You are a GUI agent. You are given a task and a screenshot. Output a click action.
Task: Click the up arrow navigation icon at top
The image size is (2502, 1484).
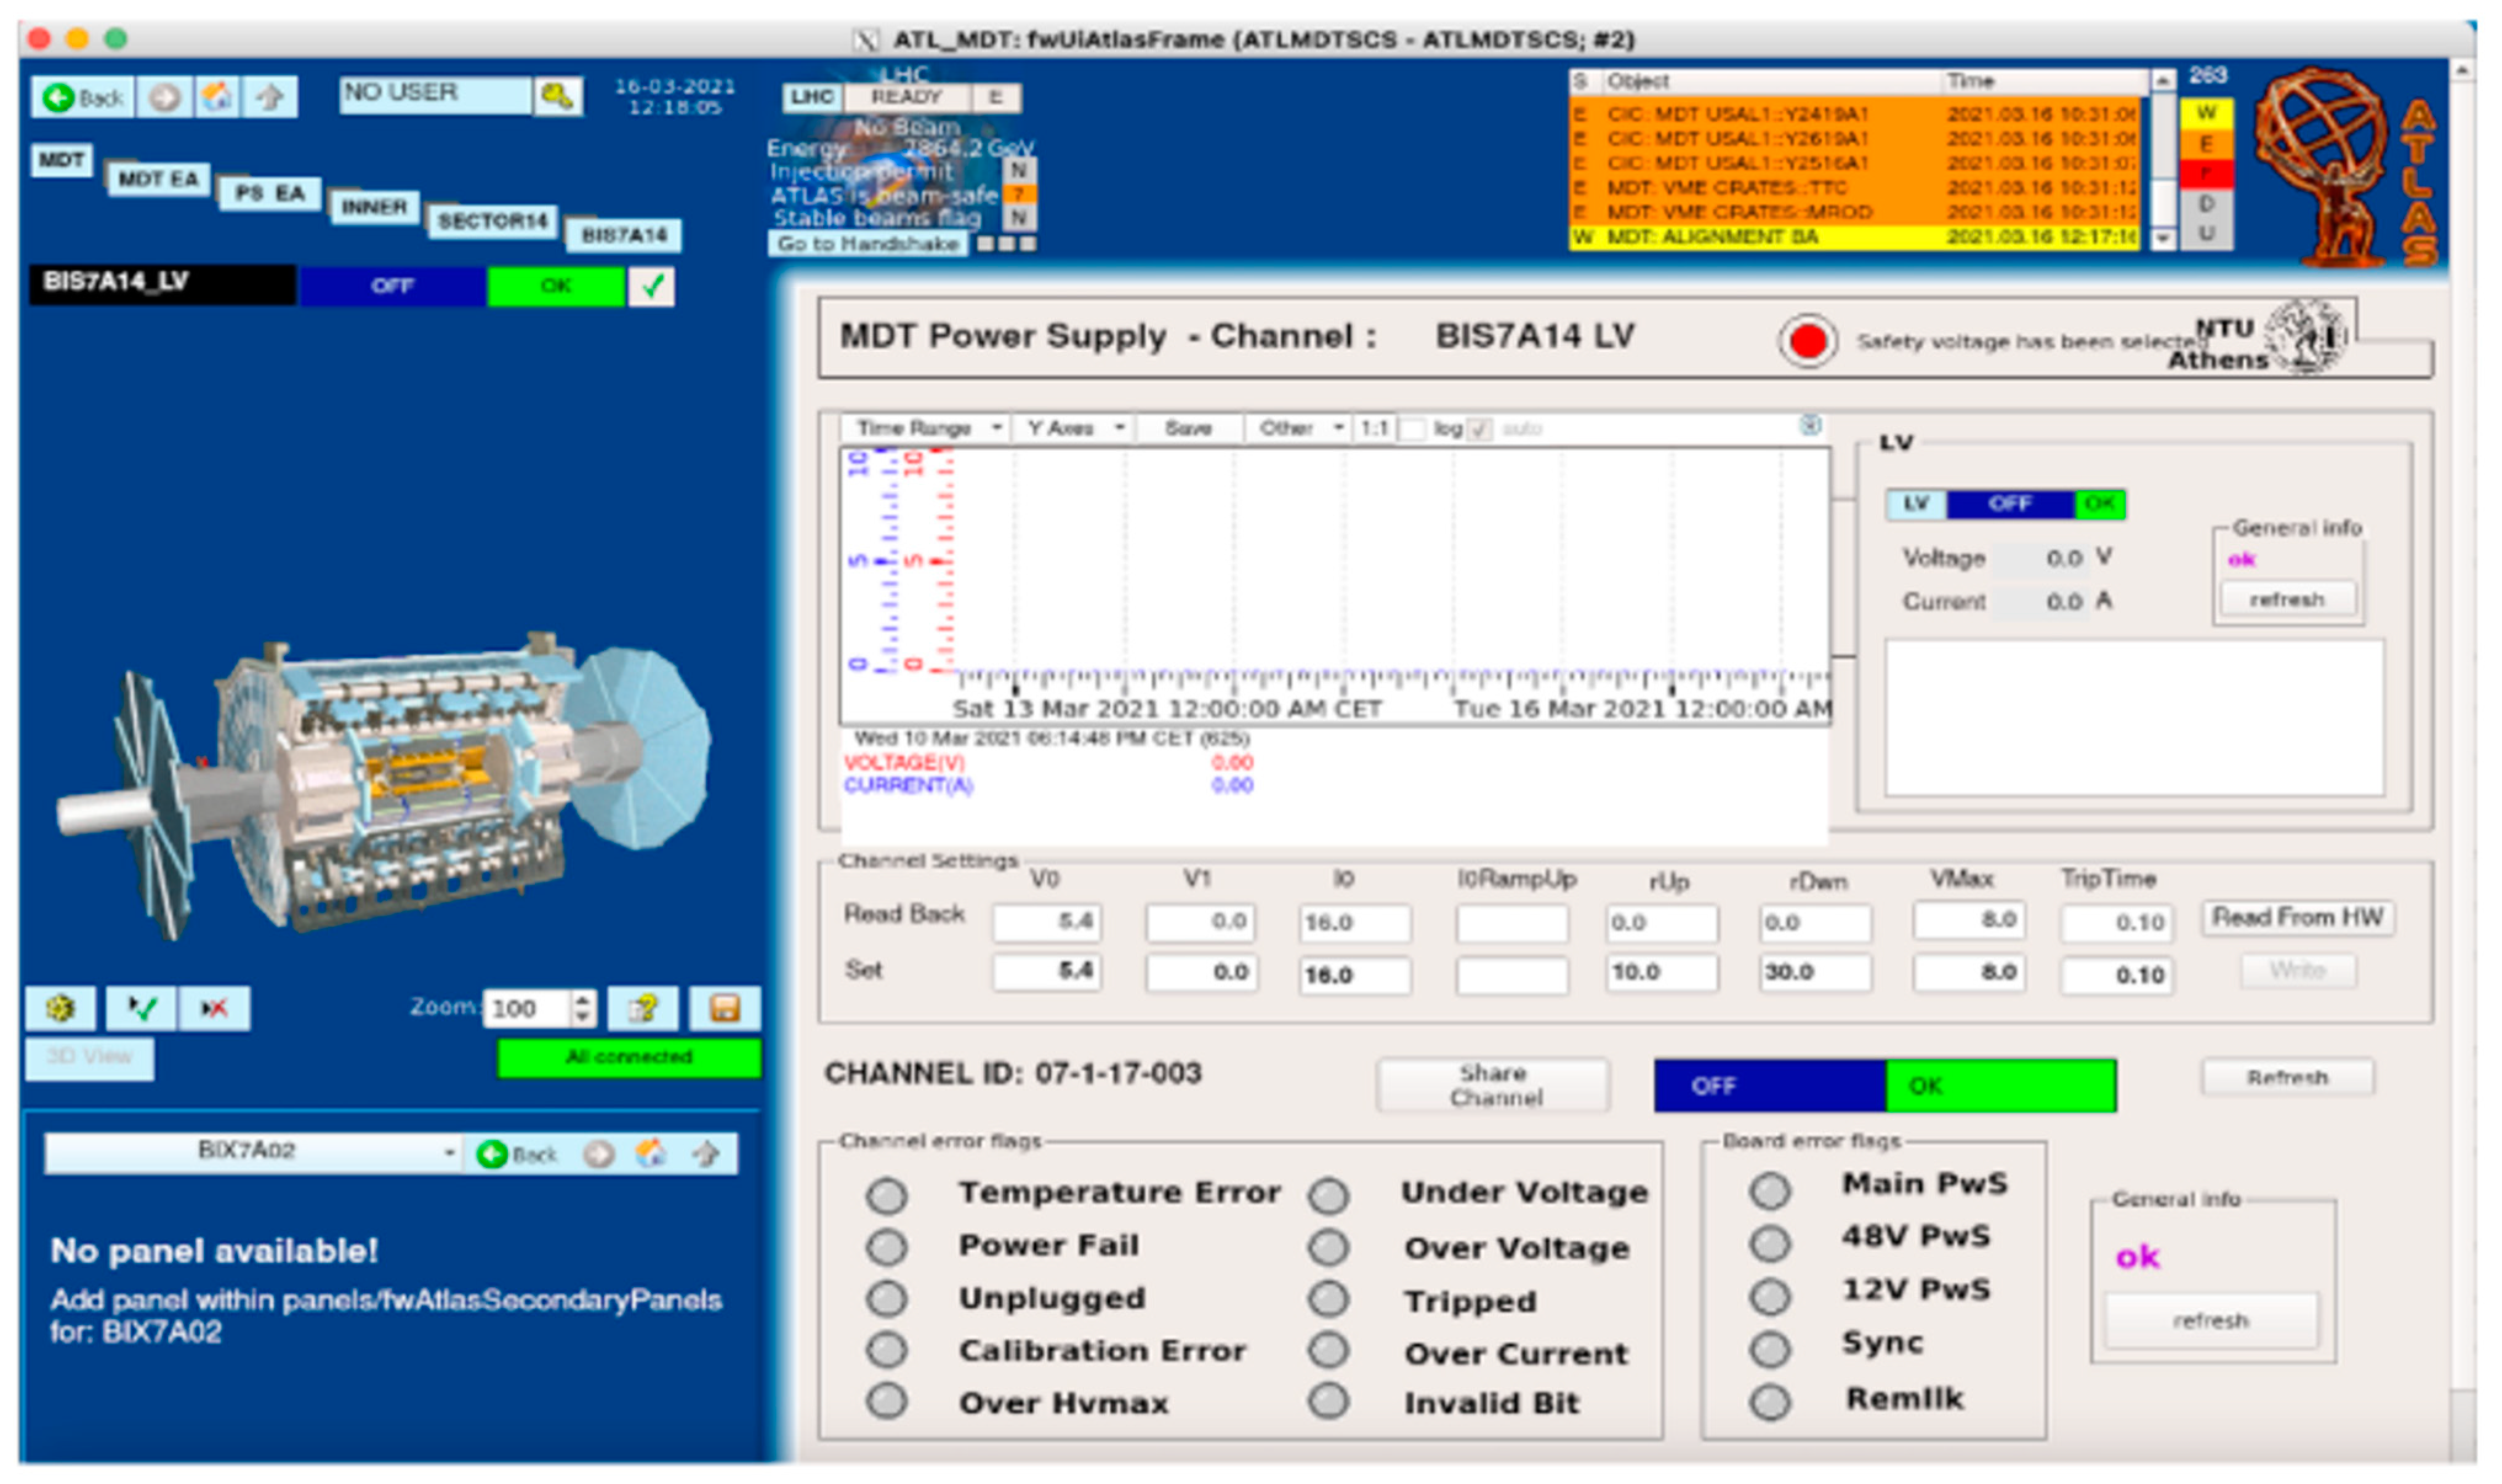tap(269, 97)
